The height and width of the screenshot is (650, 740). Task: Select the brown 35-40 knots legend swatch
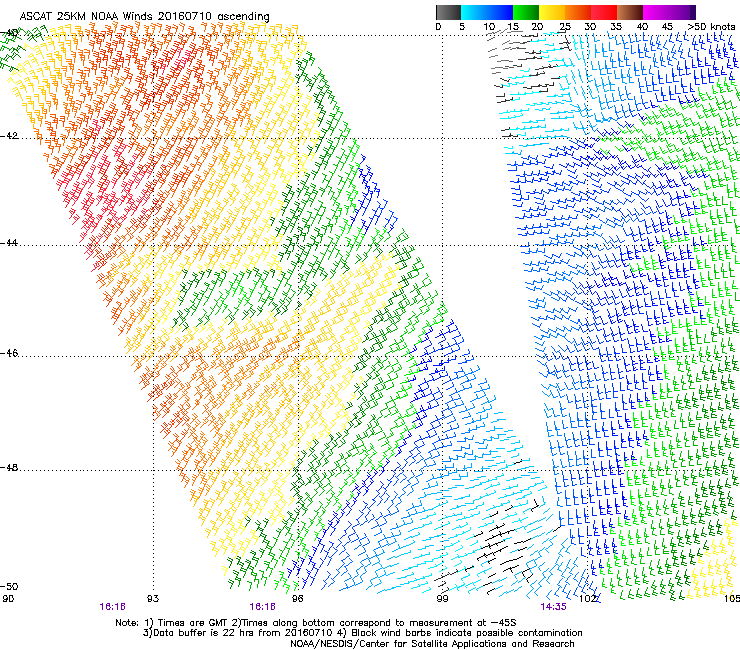tap(630, 12)
